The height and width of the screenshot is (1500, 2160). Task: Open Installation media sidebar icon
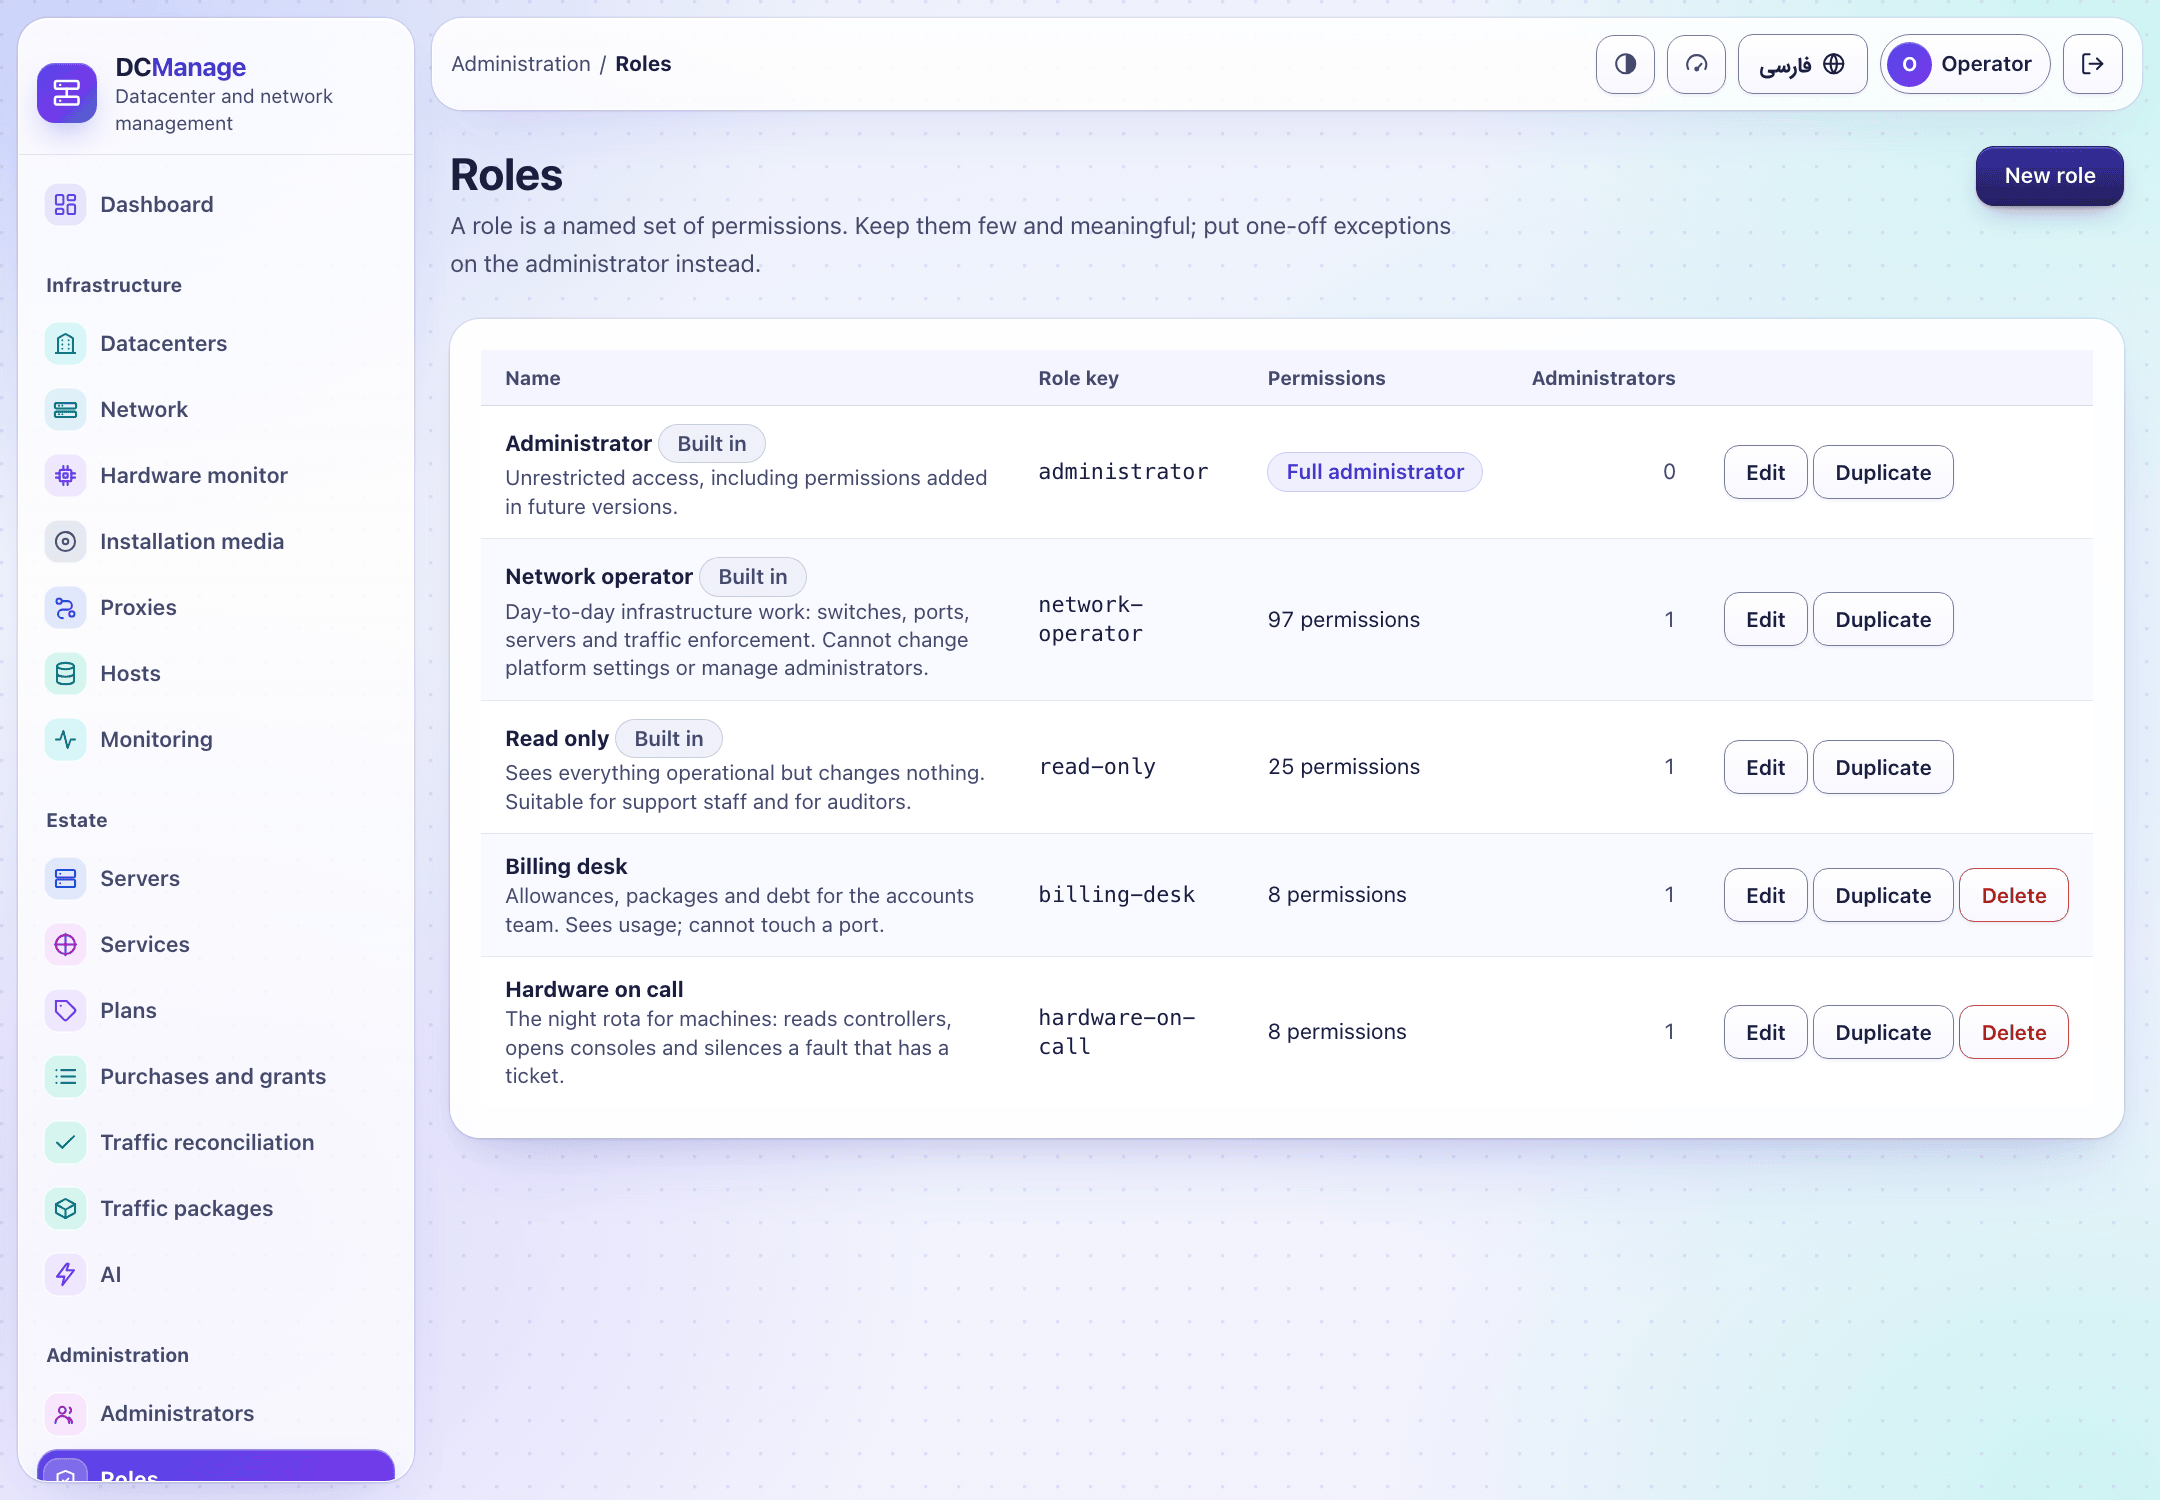[x=65, y=541]
